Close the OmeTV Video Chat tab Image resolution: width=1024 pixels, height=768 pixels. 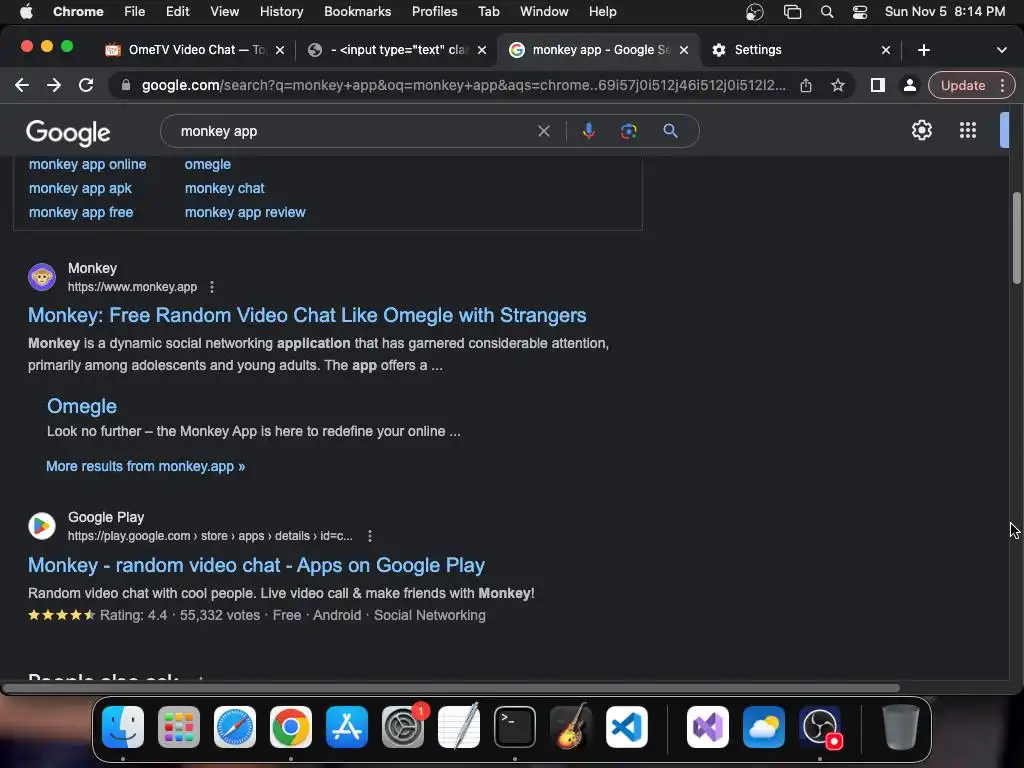280,50
